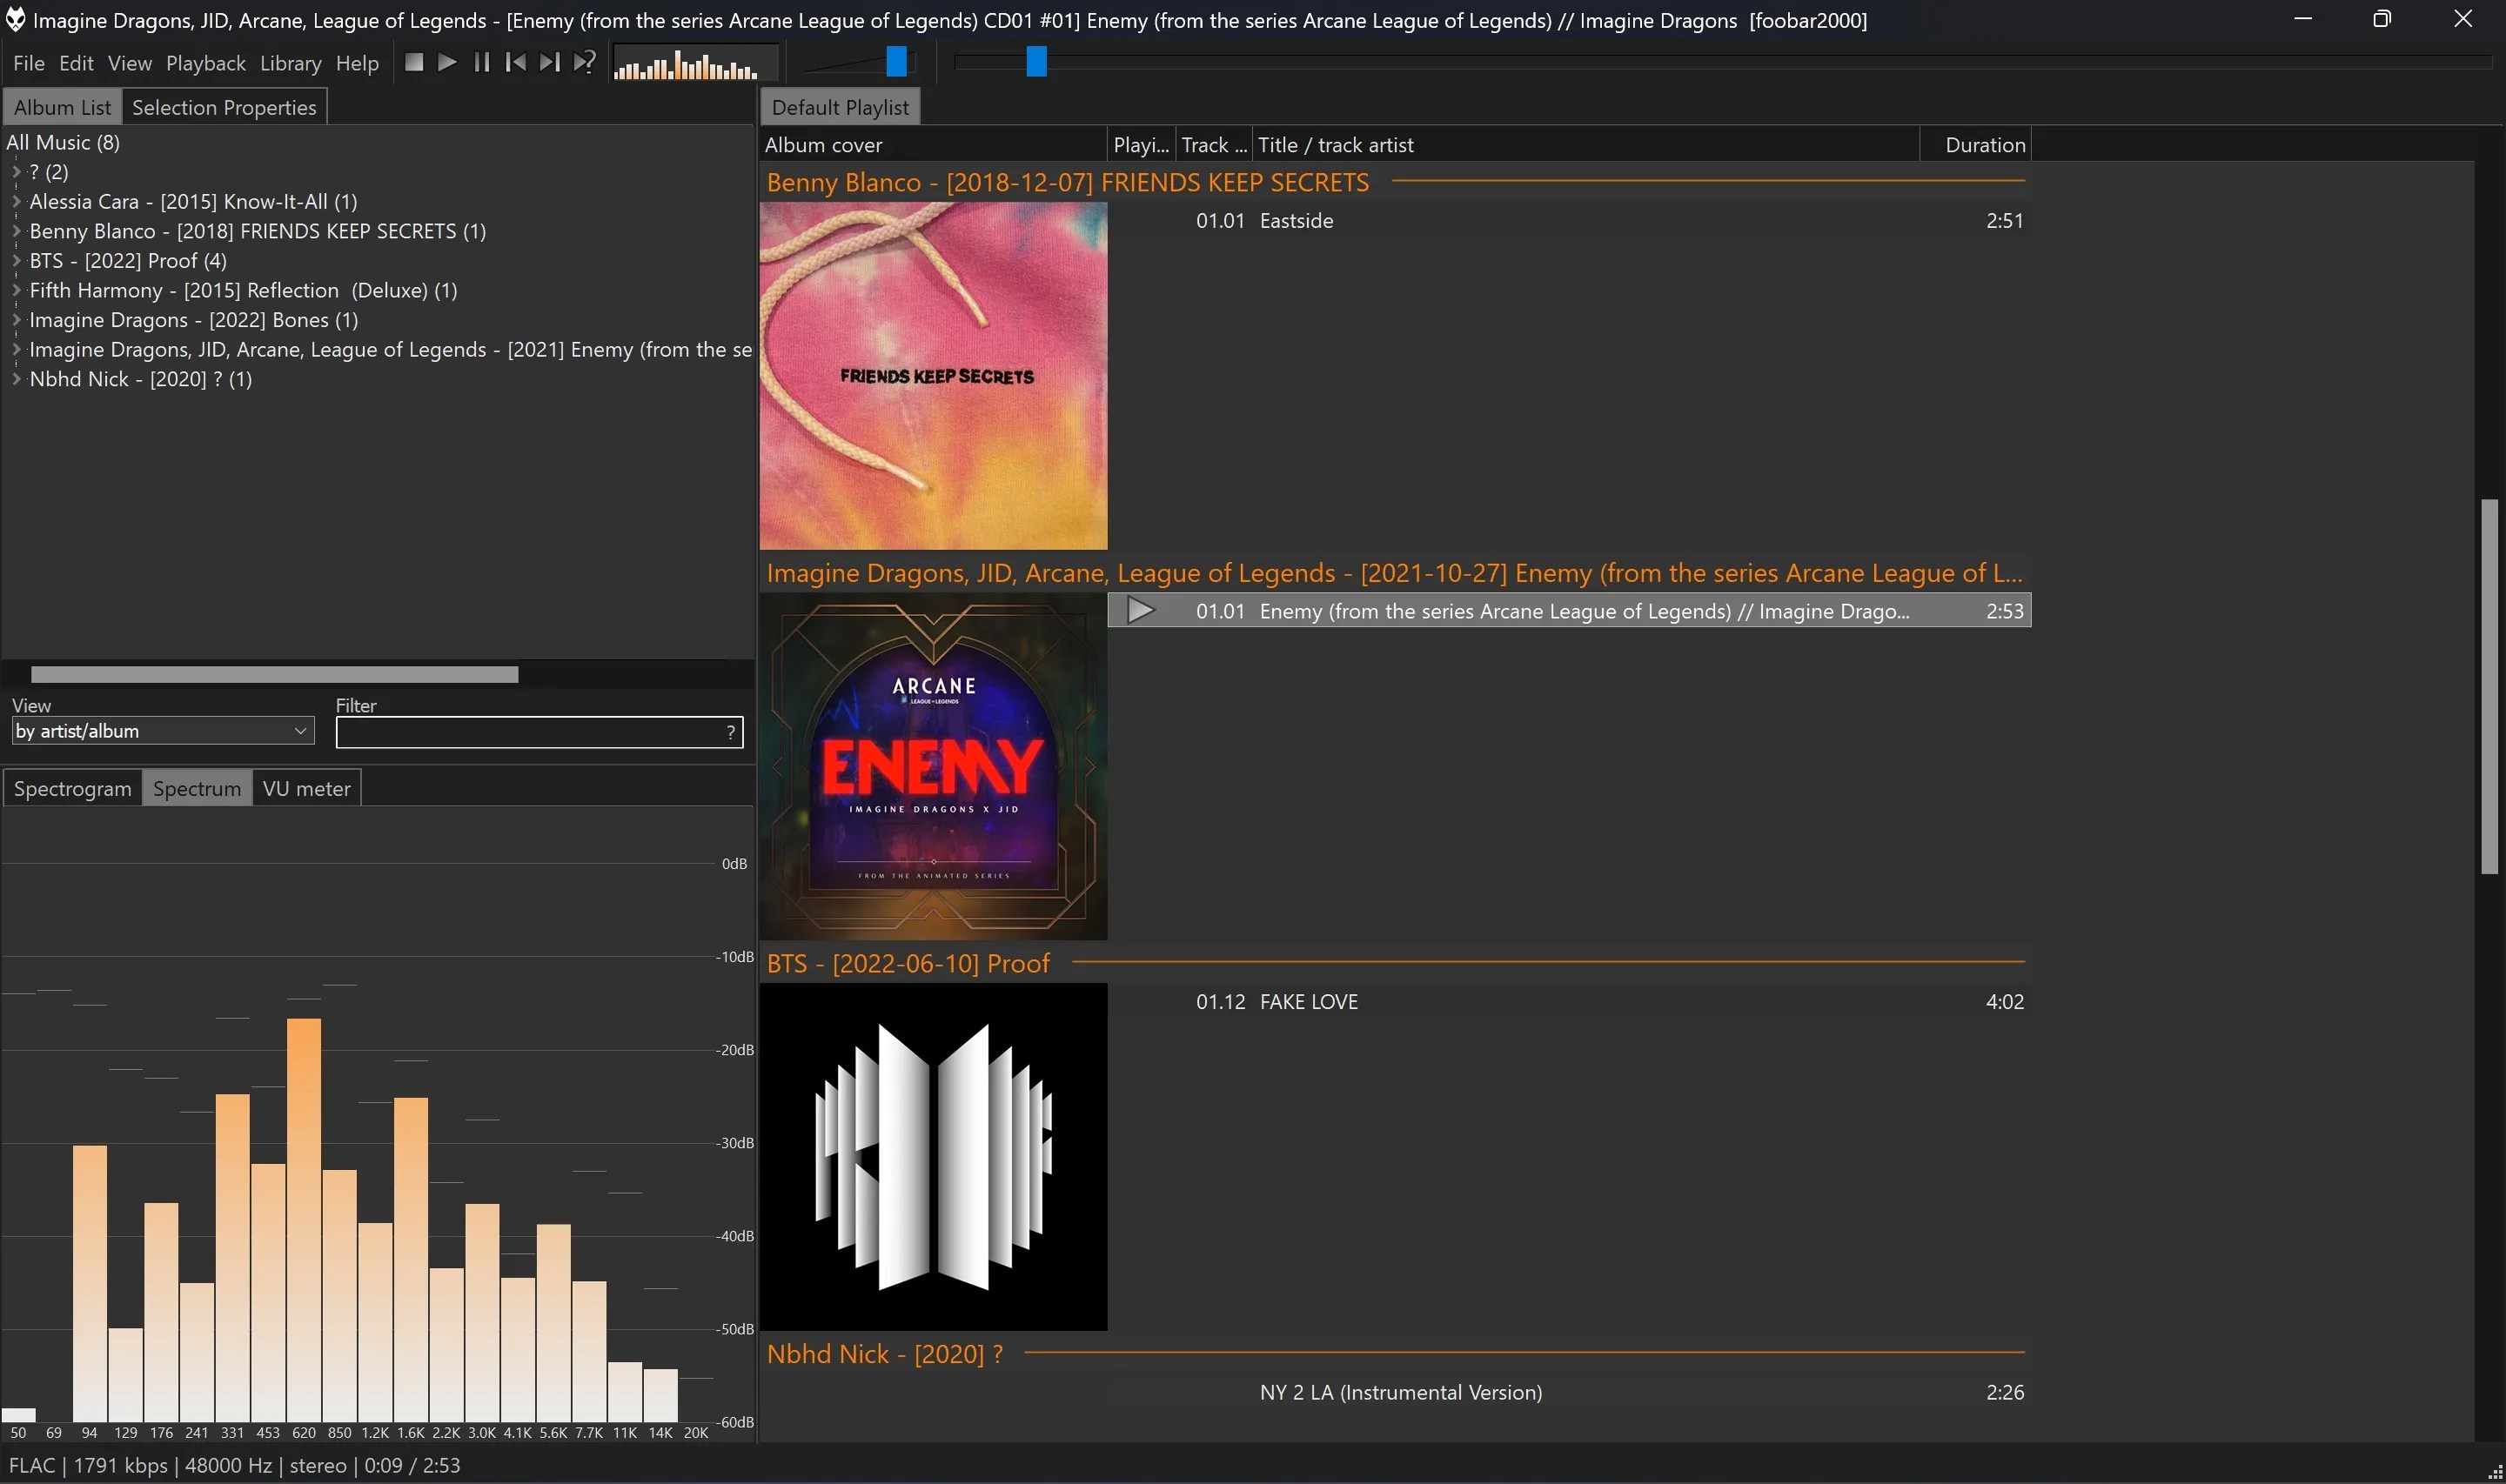Click the play icon in the toolbar
2506x1484 pixels.
tap(448, 61)
